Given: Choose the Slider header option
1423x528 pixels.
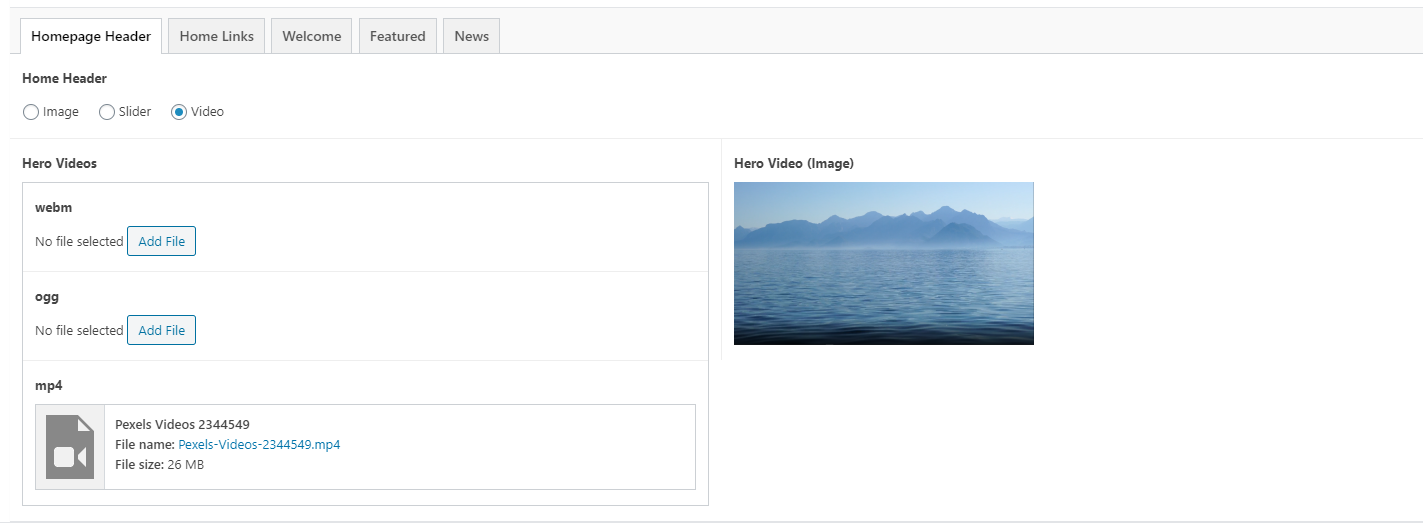Looking at the screenshot, I should tap(107, 112).
